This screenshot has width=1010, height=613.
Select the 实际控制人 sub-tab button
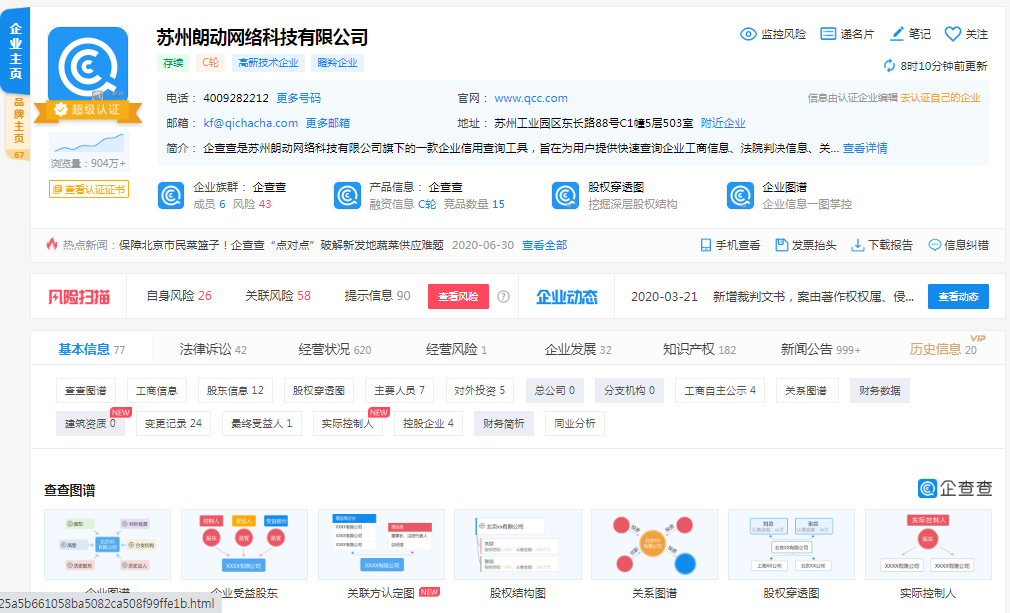coord(348,424)
